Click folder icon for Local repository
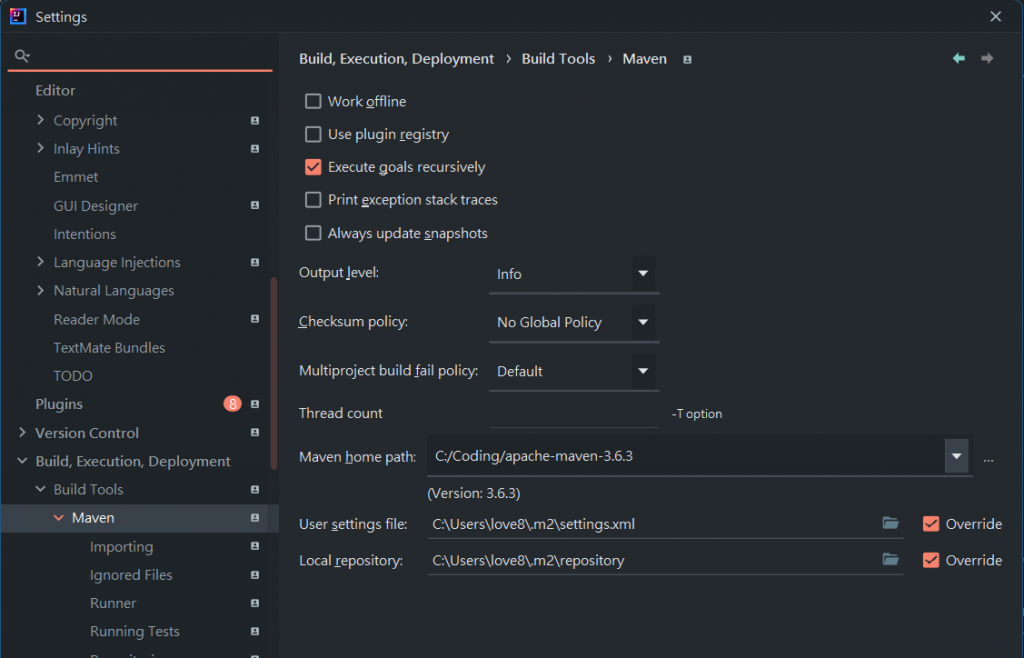Screen dimensions: 1024x658 (890, 559)
